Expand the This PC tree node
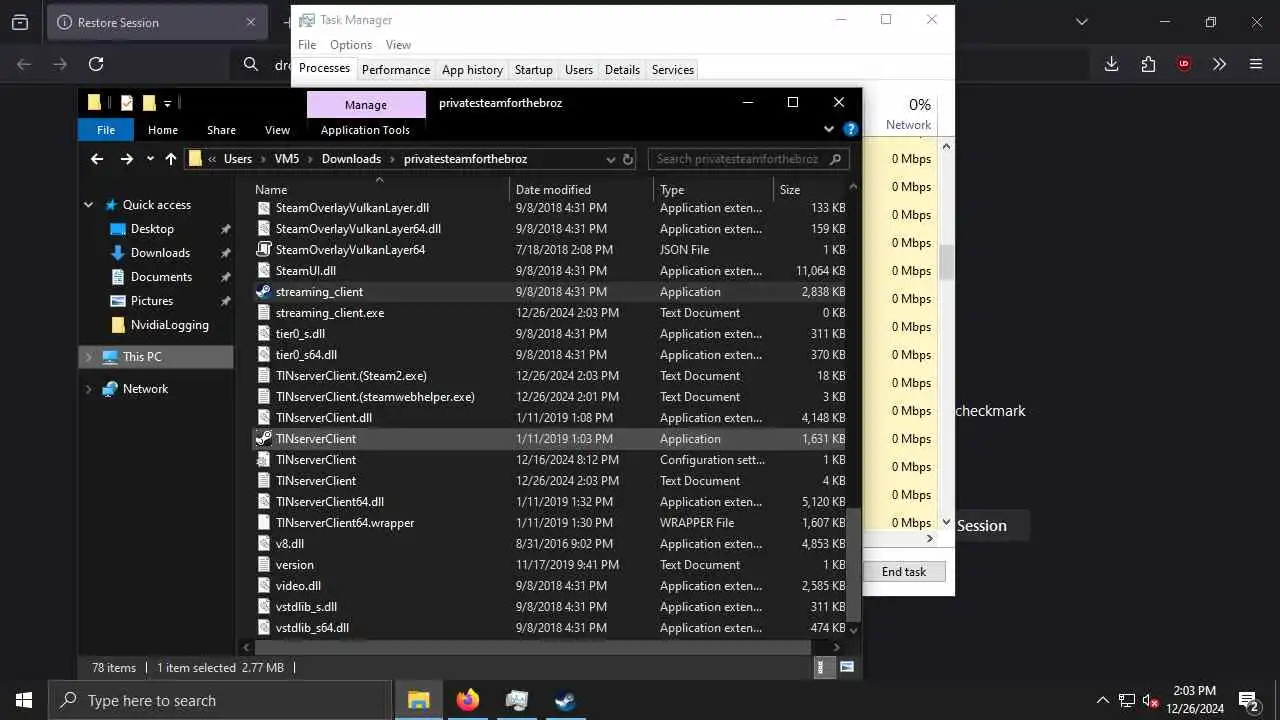Screen dimensions: 1280x720 click(88, 357)
